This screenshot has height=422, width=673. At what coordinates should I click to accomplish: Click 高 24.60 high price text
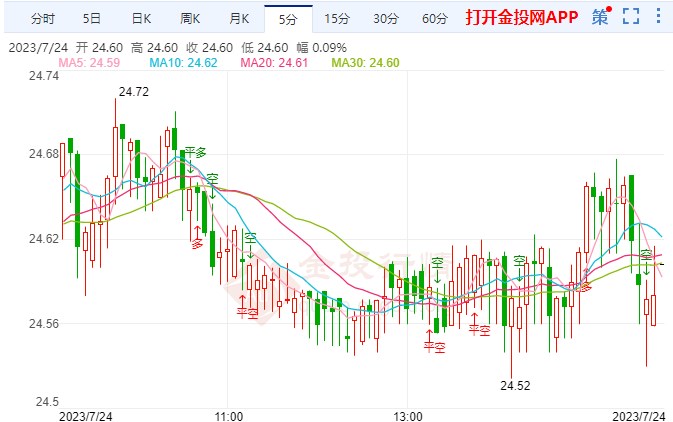[154, 47]
